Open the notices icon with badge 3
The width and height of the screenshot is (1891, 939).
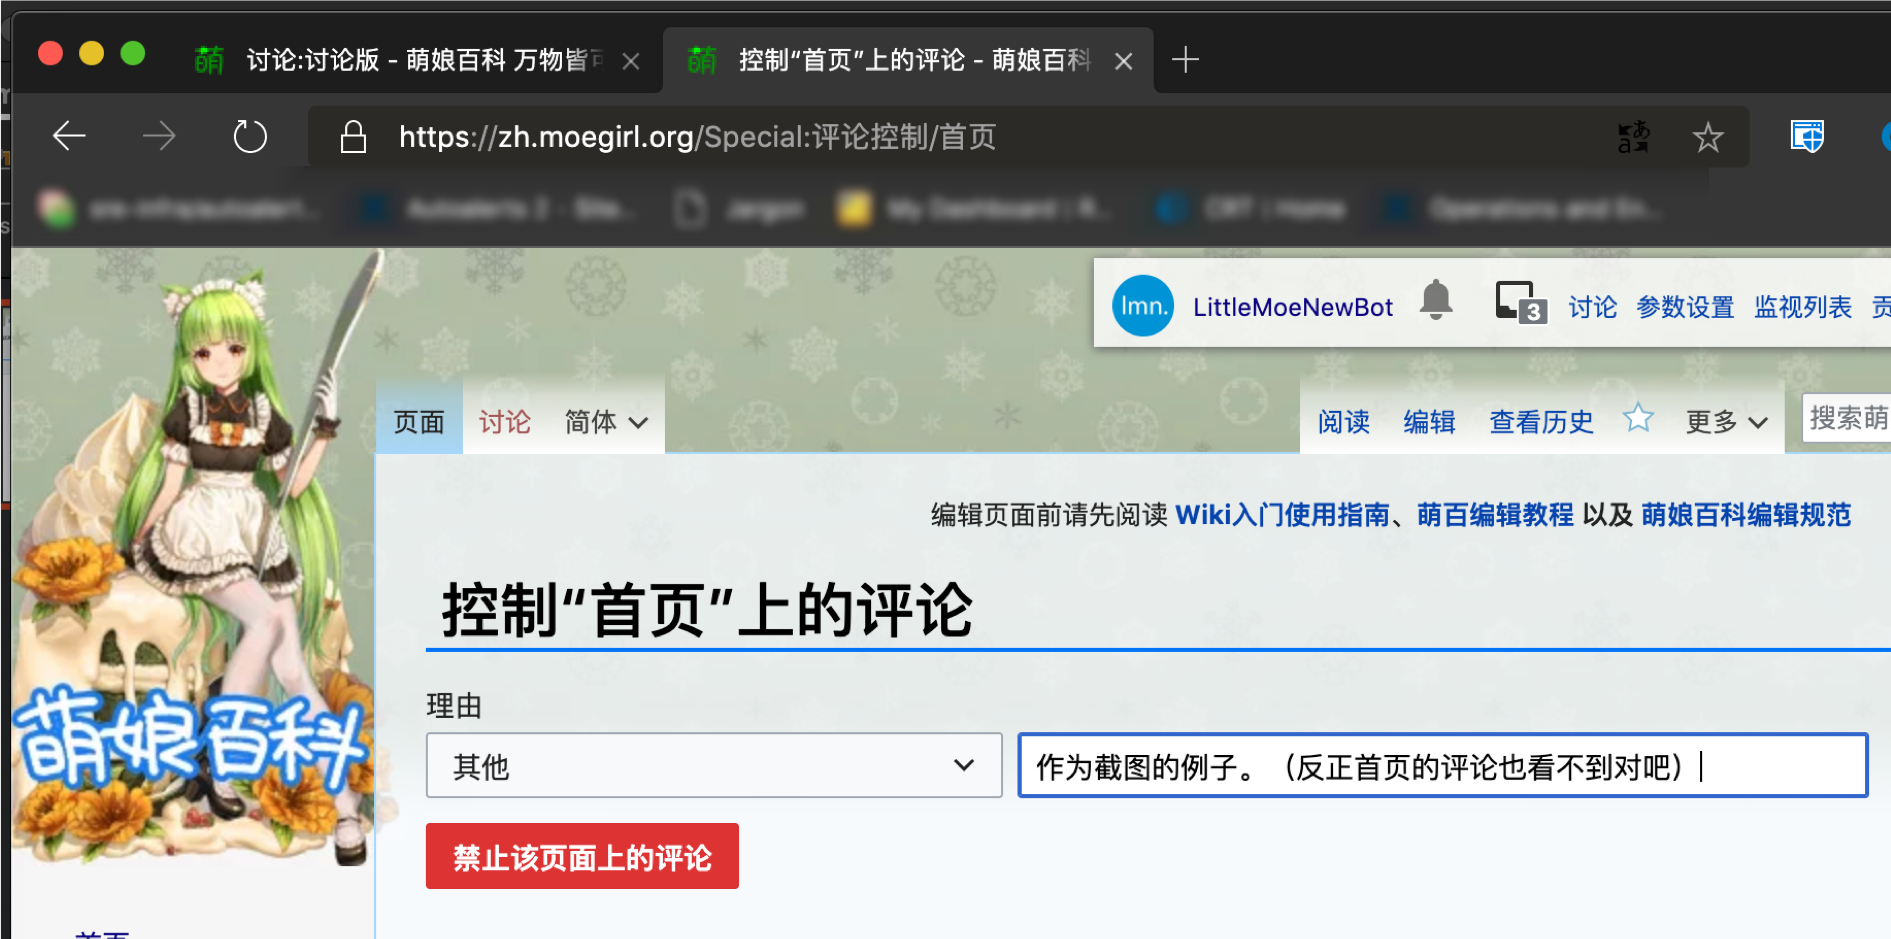(1519, 302)
